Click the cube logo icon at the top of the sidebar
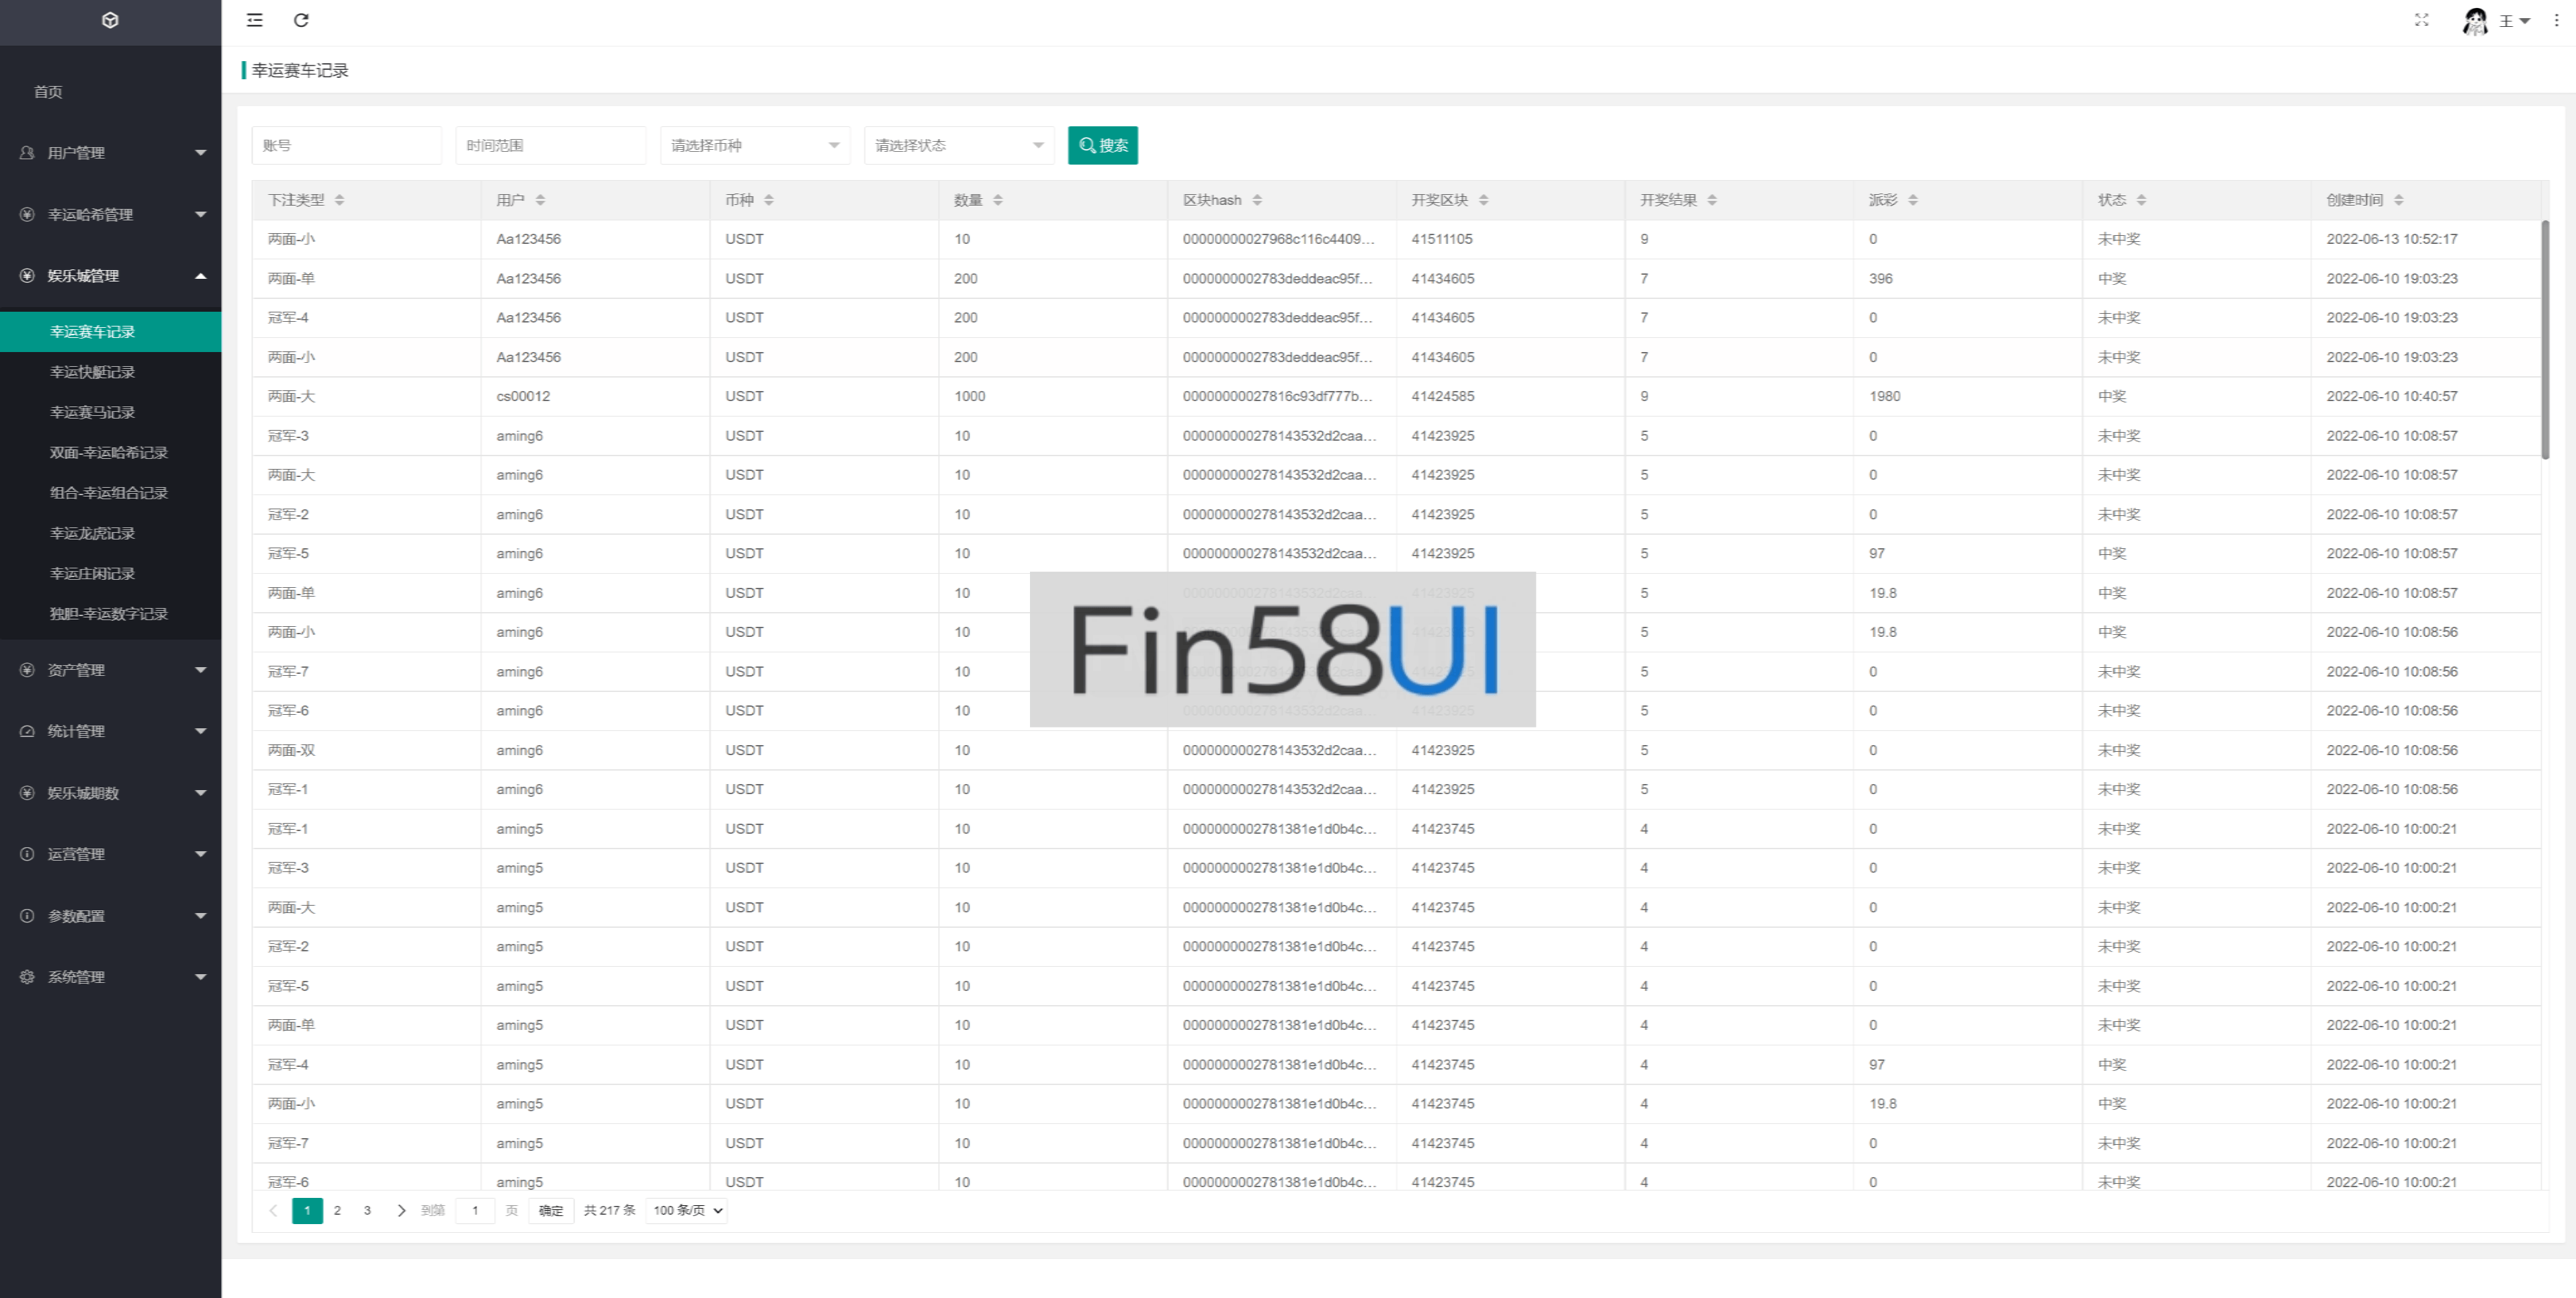2576x1298 pixels. [x=110, y=20]
